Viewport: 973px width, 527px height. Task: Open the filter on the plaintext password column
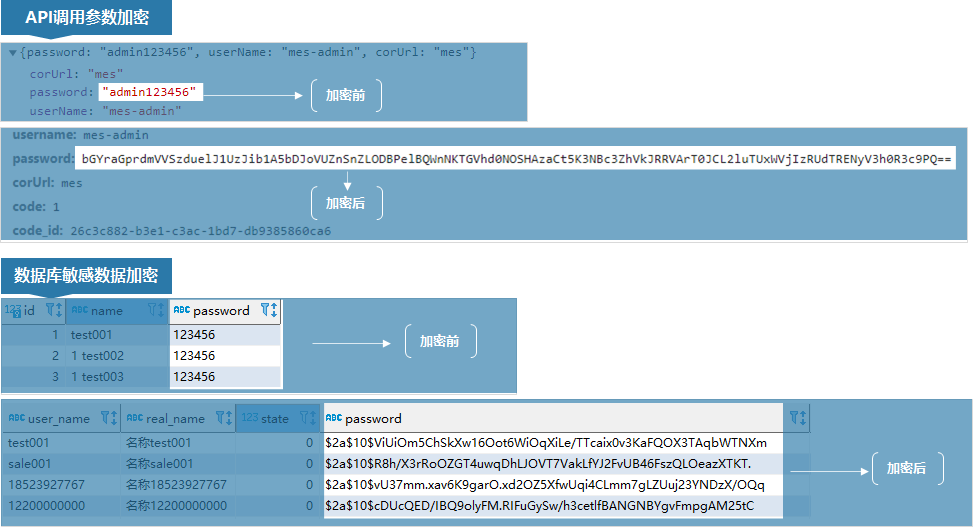(268, 311)
